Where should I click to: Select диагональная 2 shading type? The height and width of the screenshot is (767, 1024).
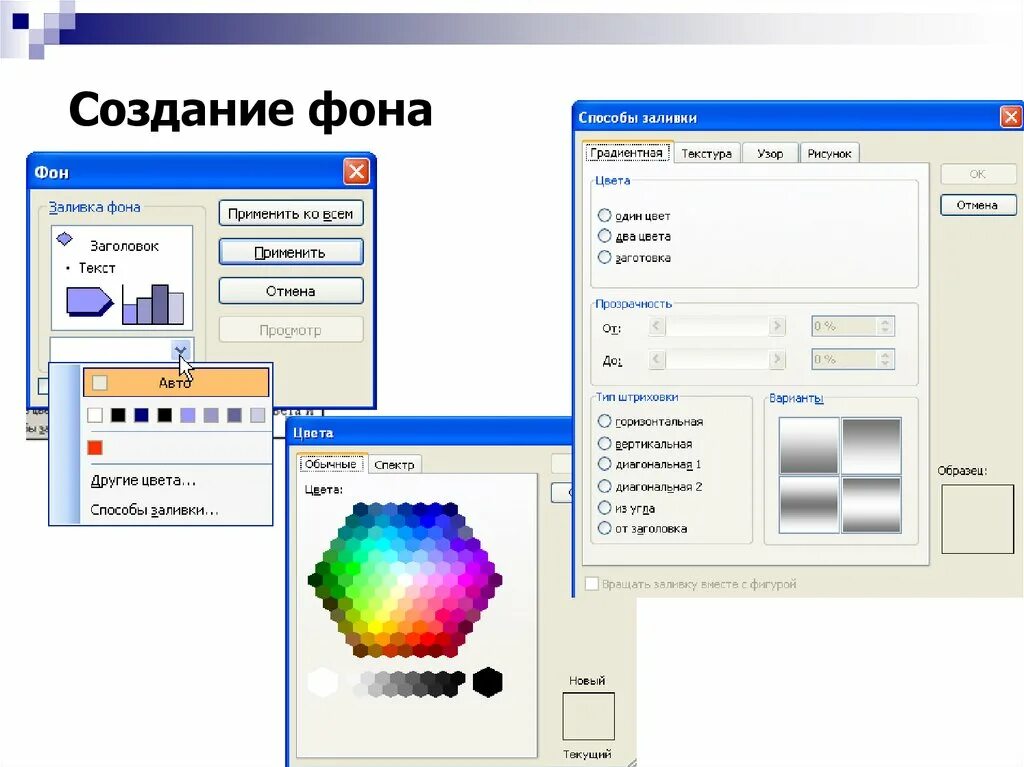pyautogui.click(x=604, y=487)
